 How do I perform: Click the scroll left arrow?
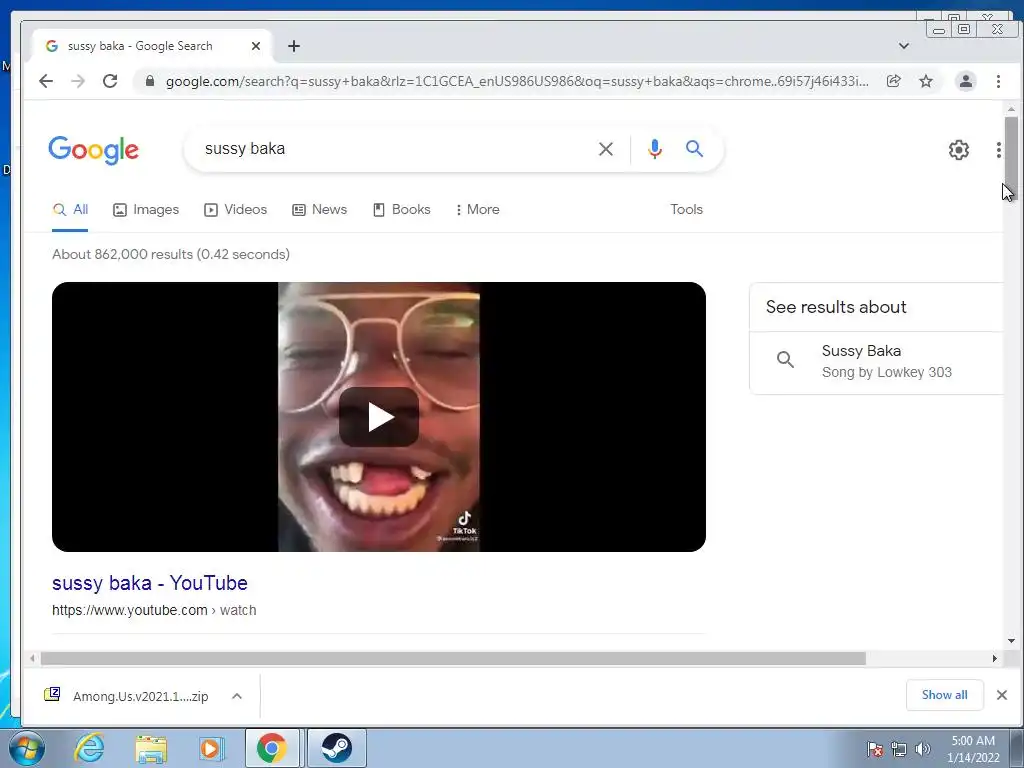tap(32, 658)
